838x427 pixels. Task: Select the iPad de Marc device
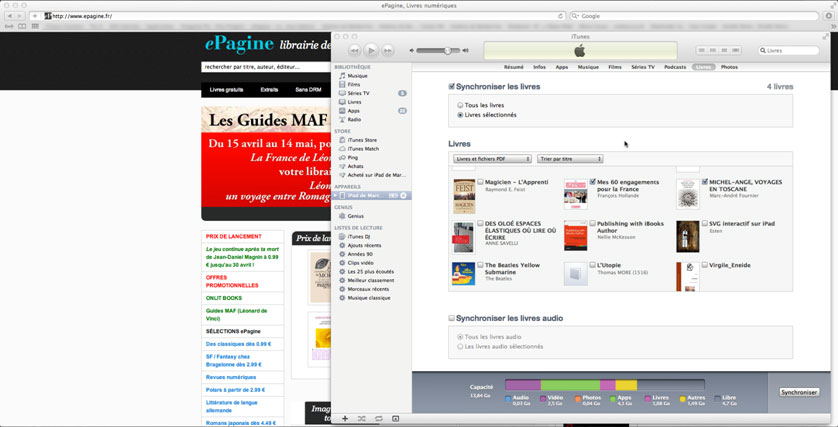[x=367, y=196]
